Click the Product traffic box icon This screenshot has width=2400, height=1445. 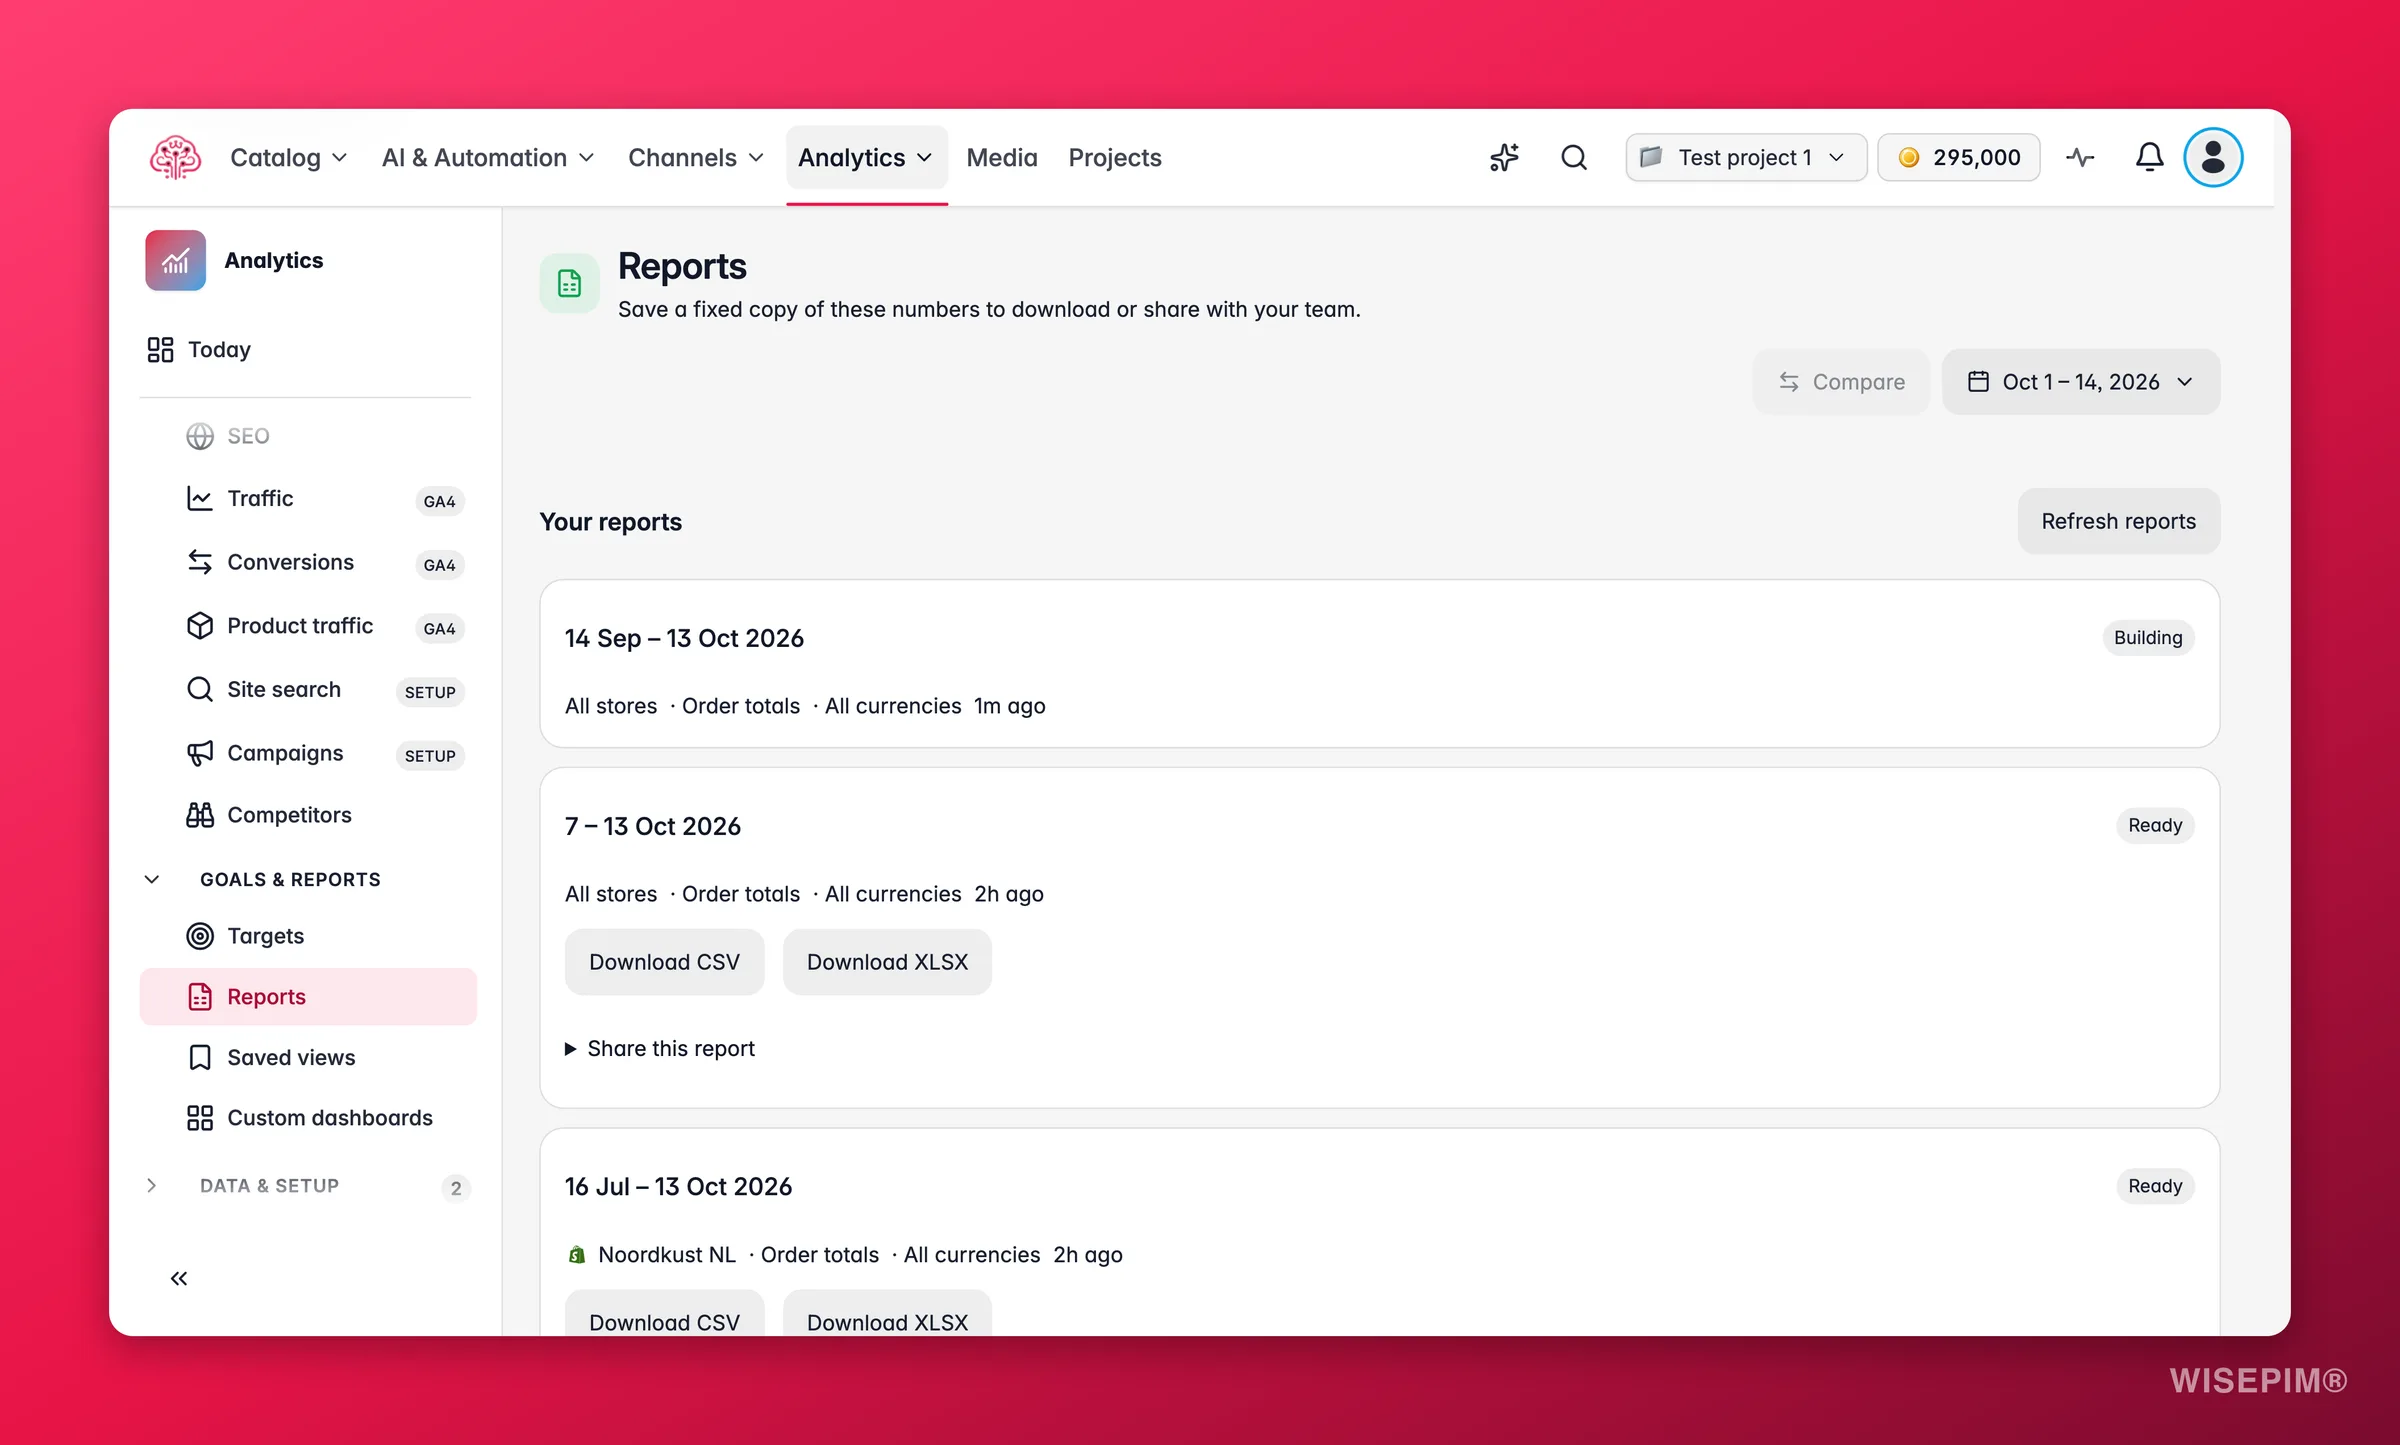point(200,626)
